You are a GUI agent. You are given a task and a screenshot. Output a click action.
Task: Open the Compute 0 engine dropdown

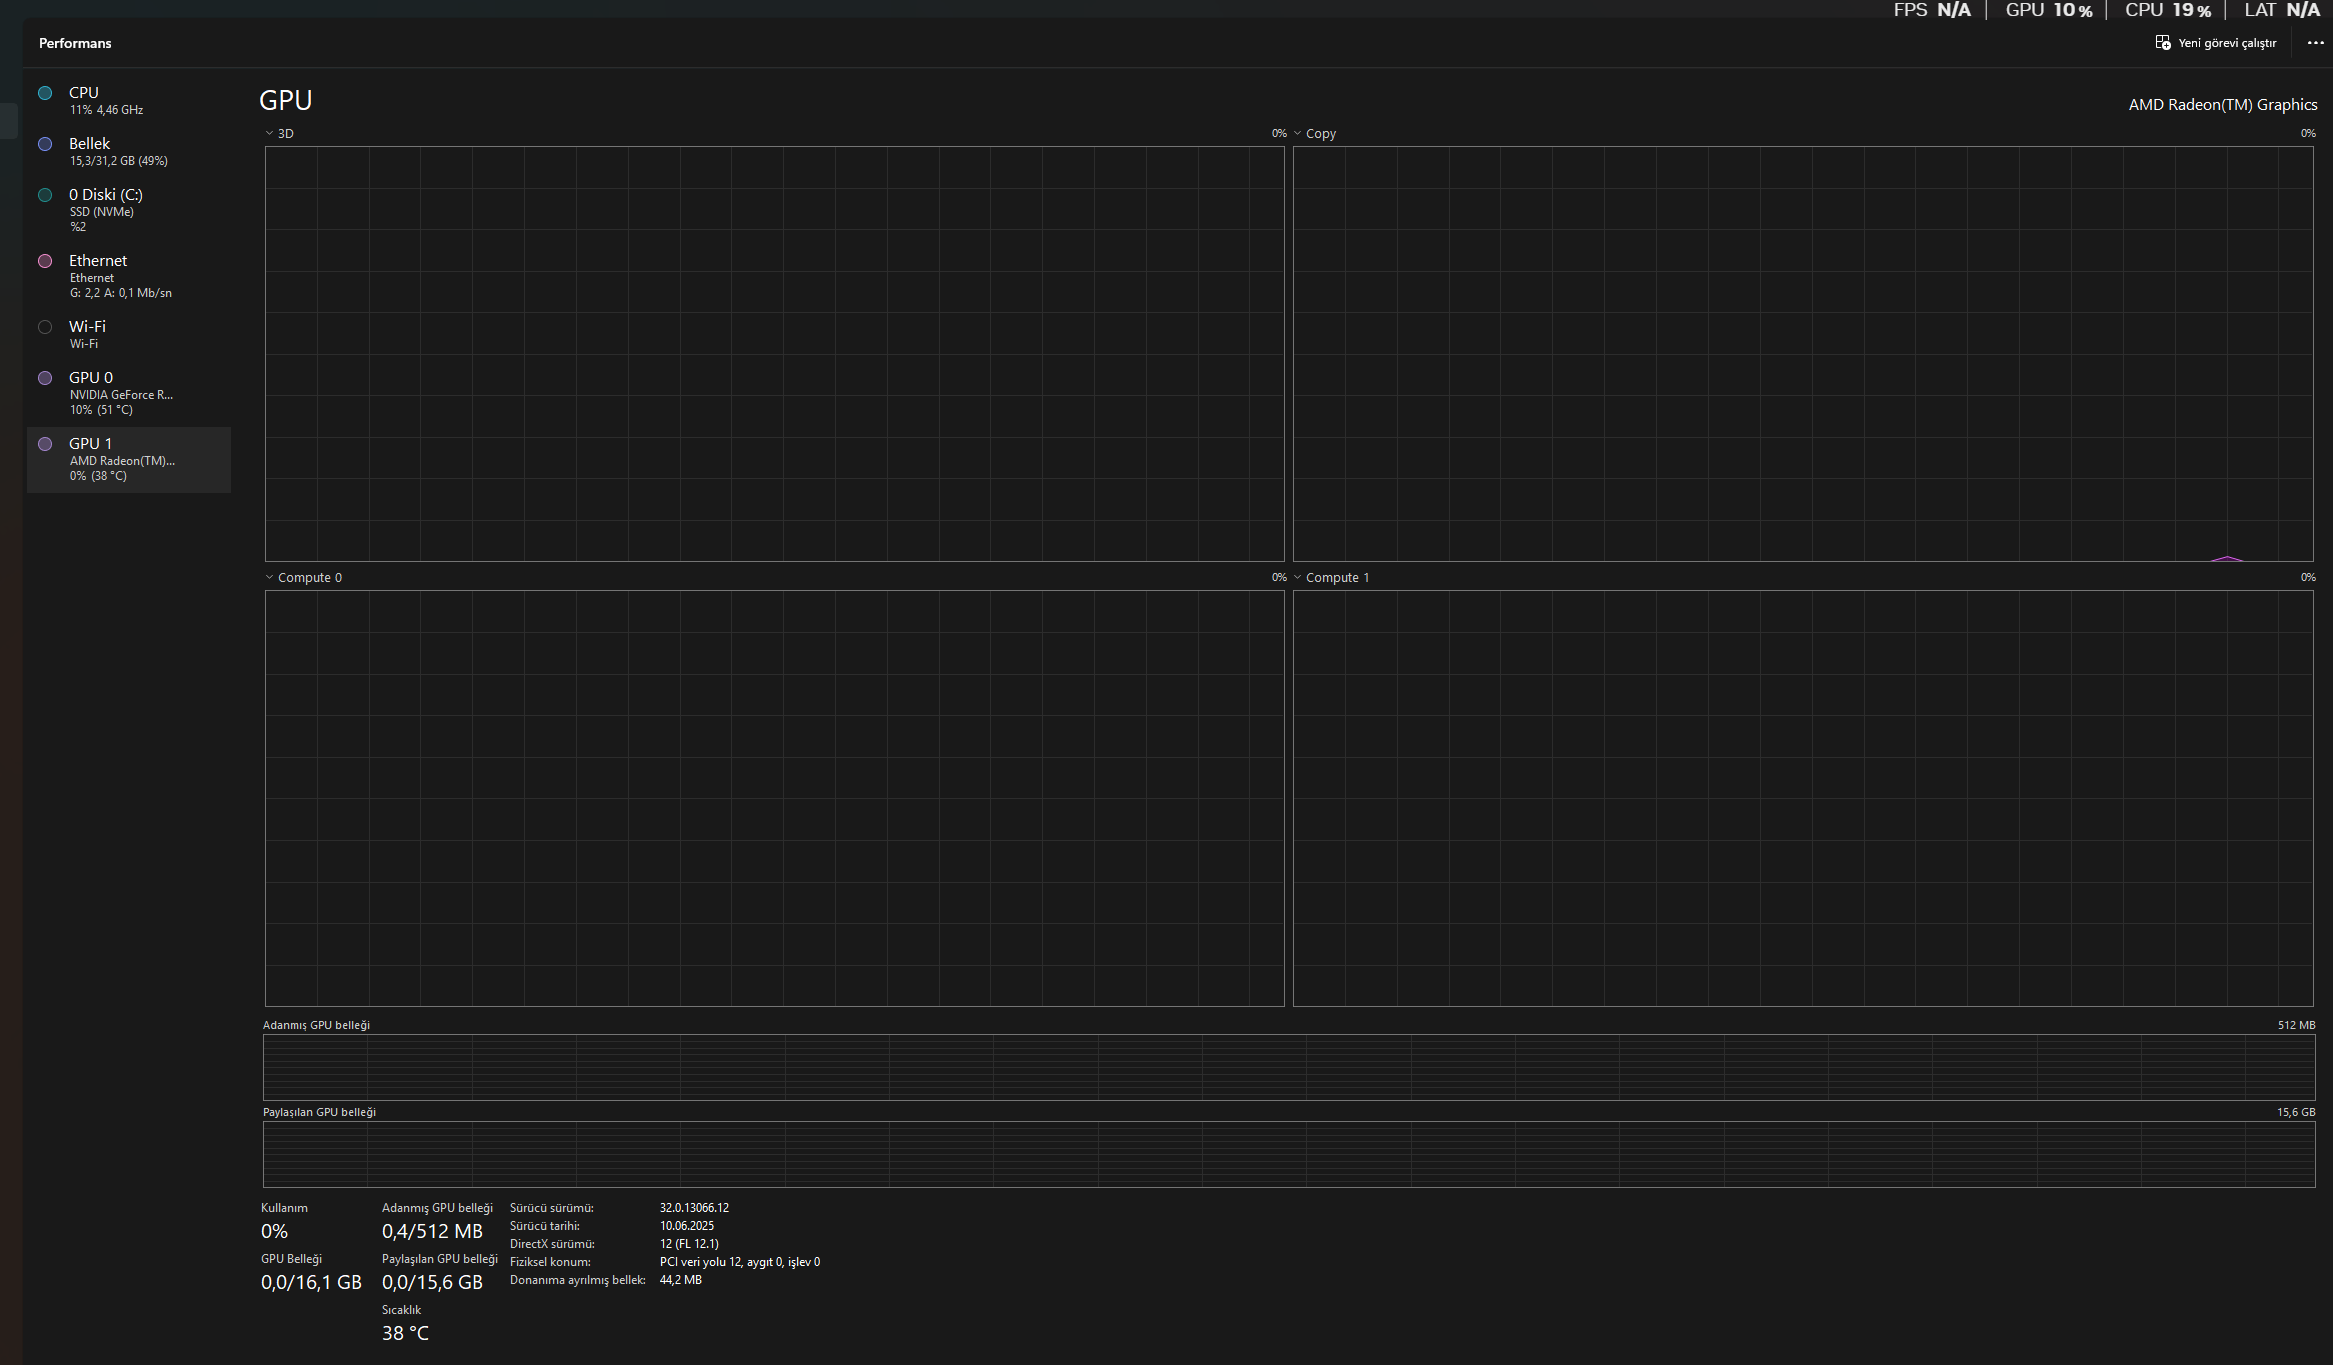303,577
